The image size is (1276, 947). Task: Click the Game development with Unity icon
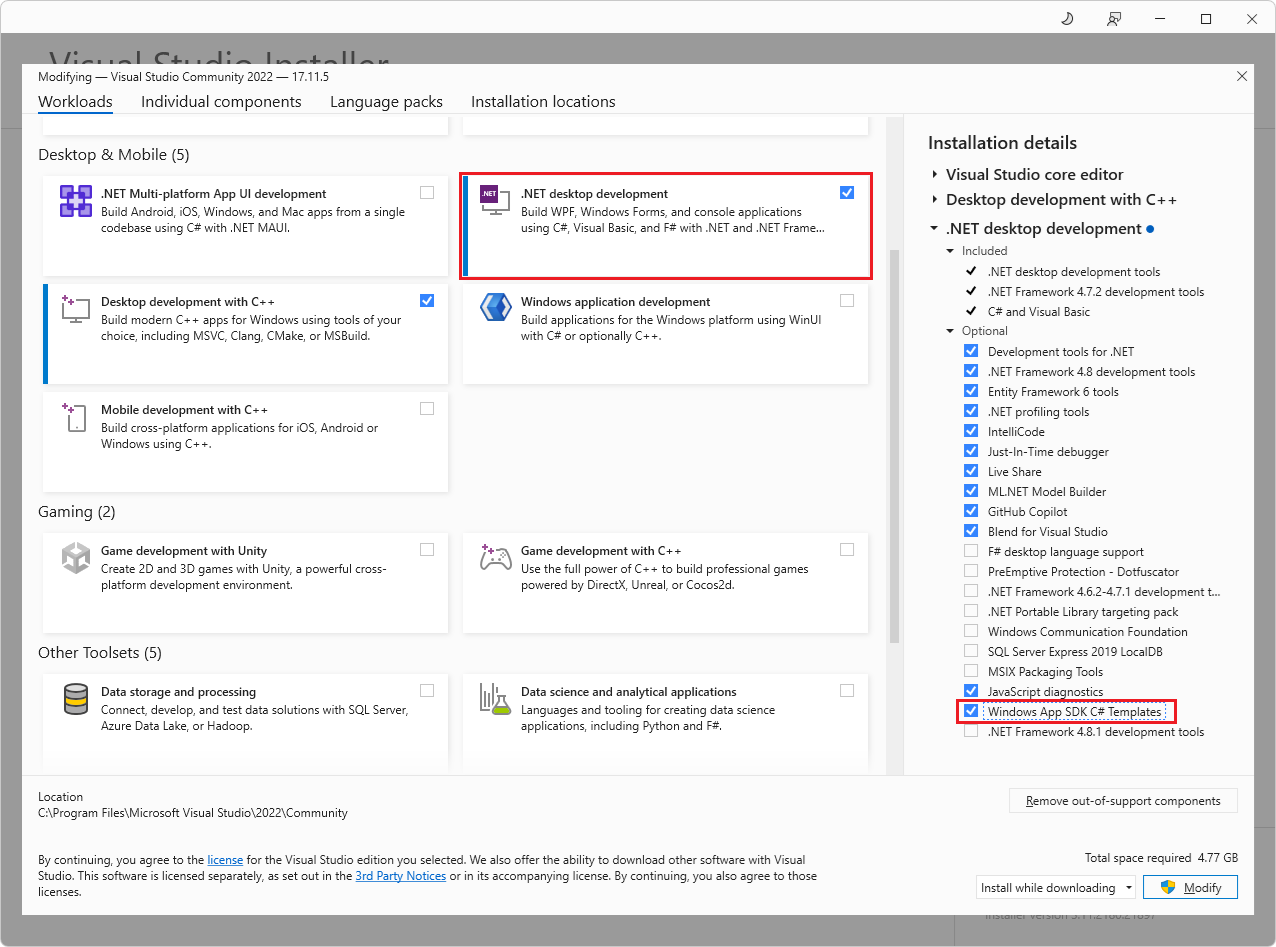pyautogui.click(x=75, y=557)
